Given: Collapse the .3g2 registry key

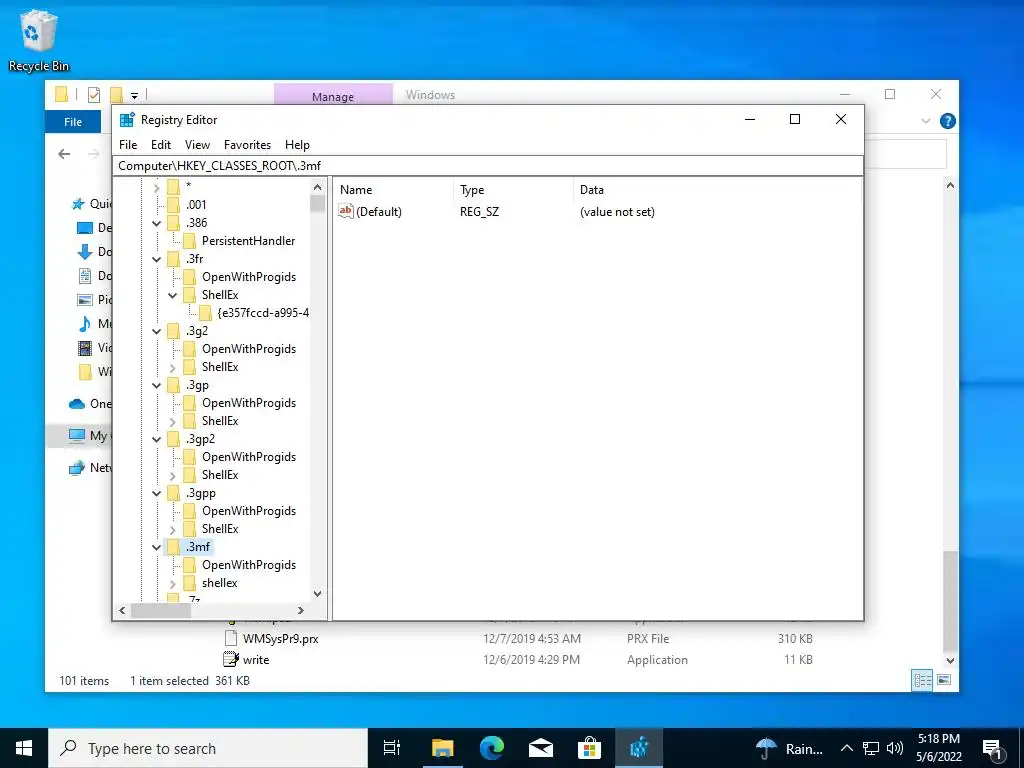Looking at the screenshot, I should tap(157, 331).
